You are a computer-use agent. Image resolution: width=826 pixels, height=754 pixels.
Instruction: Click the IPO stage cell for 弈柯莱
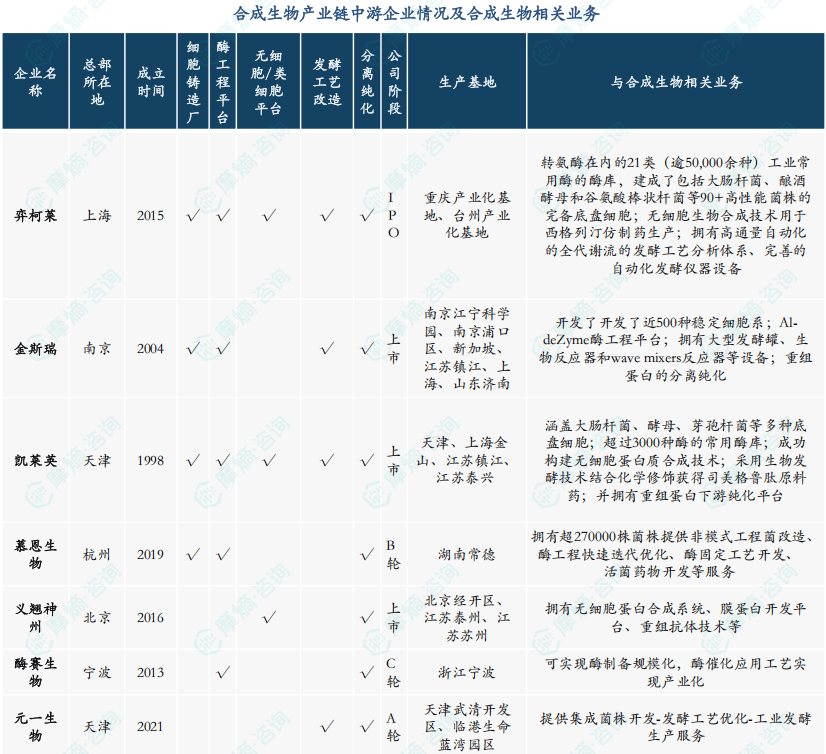(393, 215)
